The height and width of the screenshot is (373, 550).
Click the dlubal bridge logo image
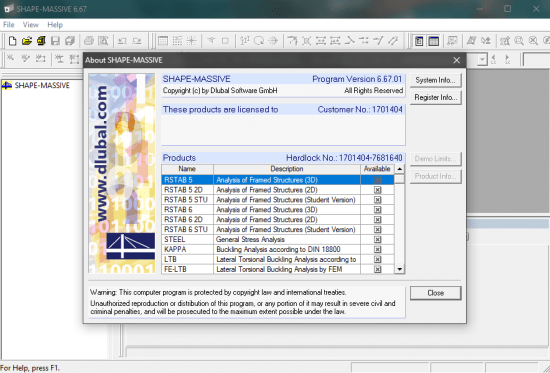[x=130, y=246]
